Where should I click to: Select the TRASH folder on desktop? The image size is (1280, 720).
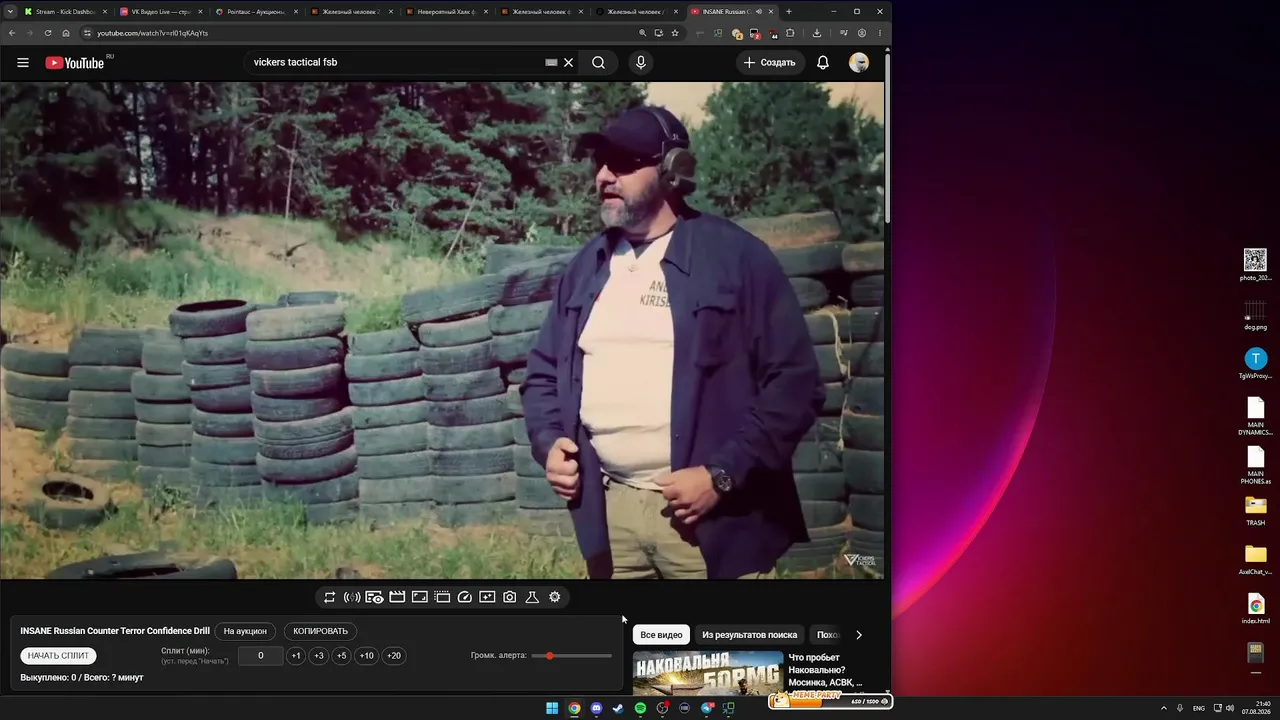click(x=1255, y=511)
